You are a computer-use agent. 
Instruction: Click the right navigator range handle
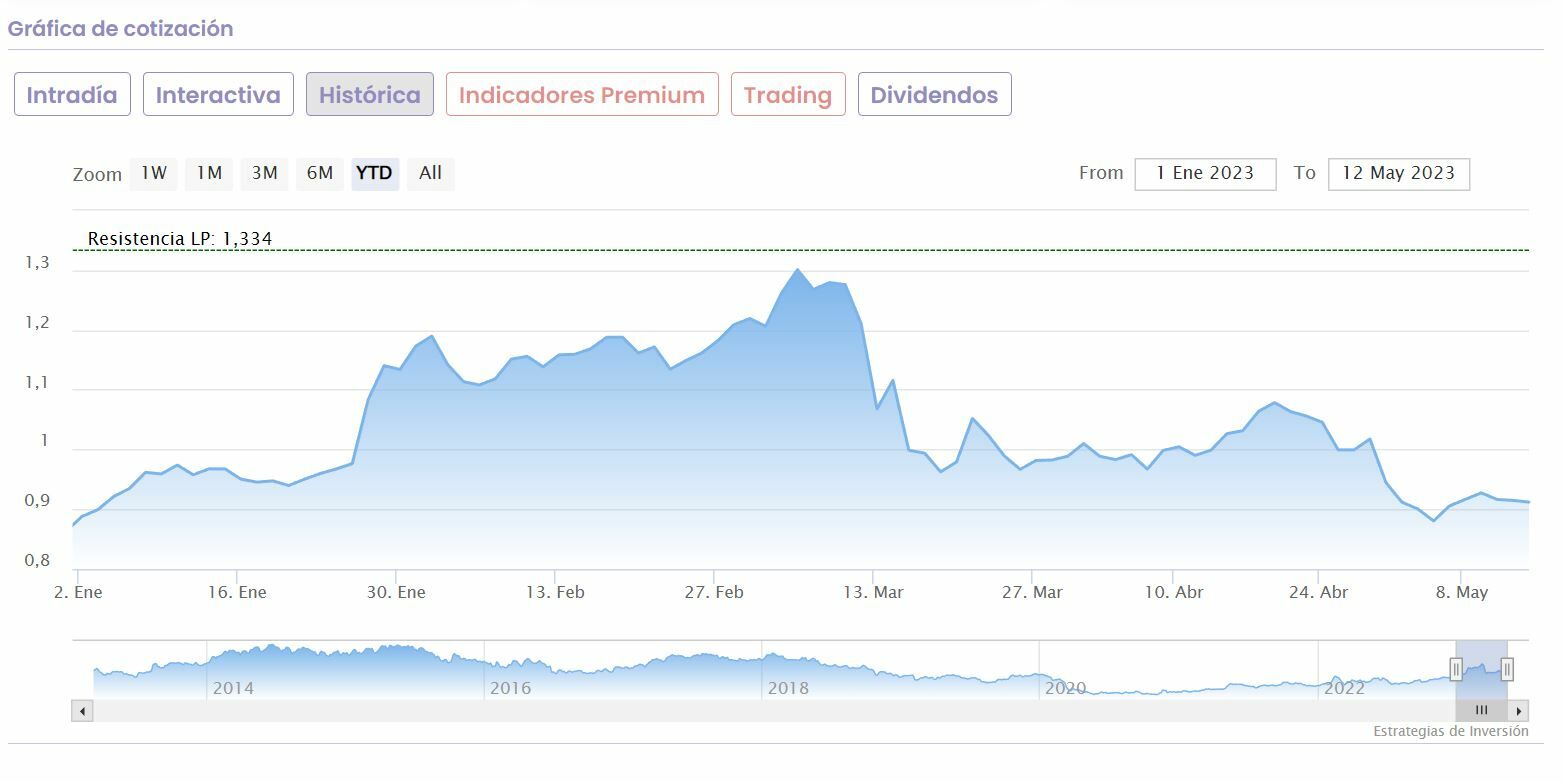point(1507,669)
